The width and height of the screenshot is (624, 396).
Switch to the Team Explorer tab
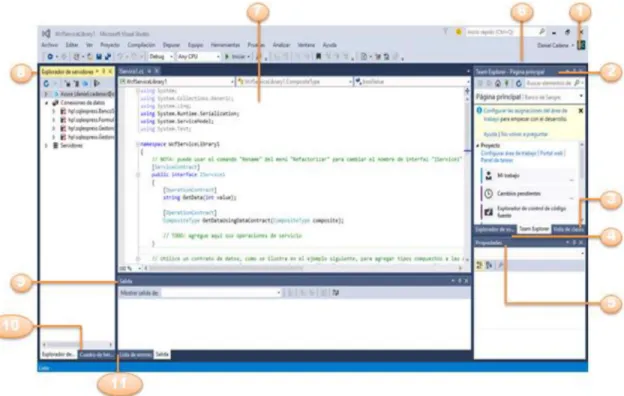[x=534, y=229]
